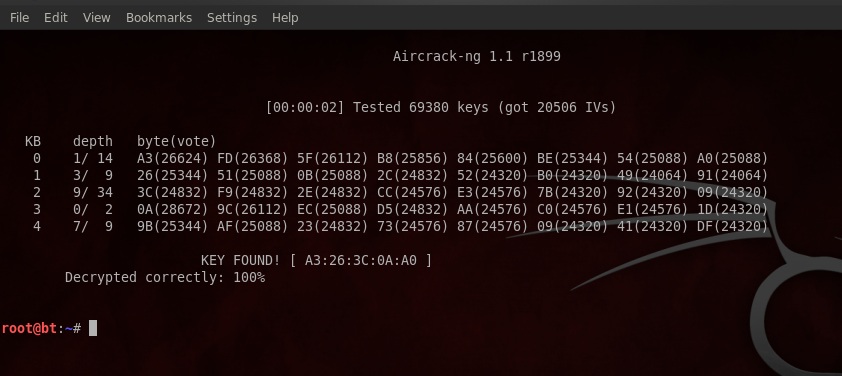The image size is (842, 376).
Task: Click 0B(25088) in KB row 1
Action: (333, 176)
